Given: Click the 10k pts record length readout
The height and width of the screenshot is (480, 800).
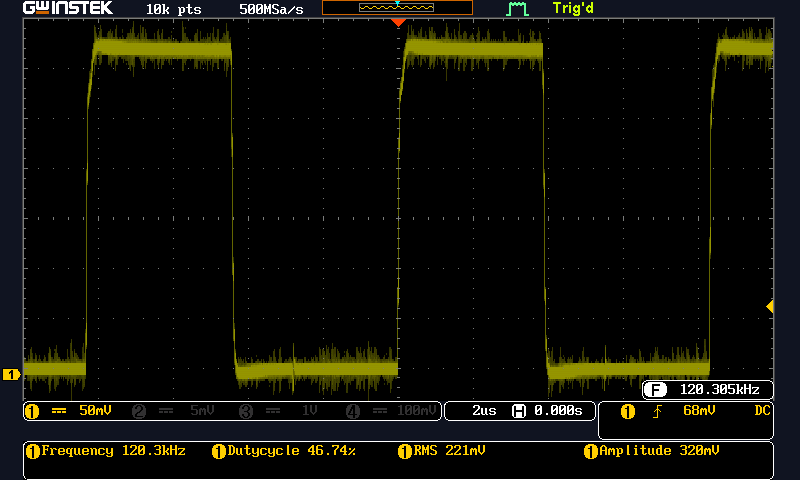Looking at the screenshot, I should (x=173, y=9).
